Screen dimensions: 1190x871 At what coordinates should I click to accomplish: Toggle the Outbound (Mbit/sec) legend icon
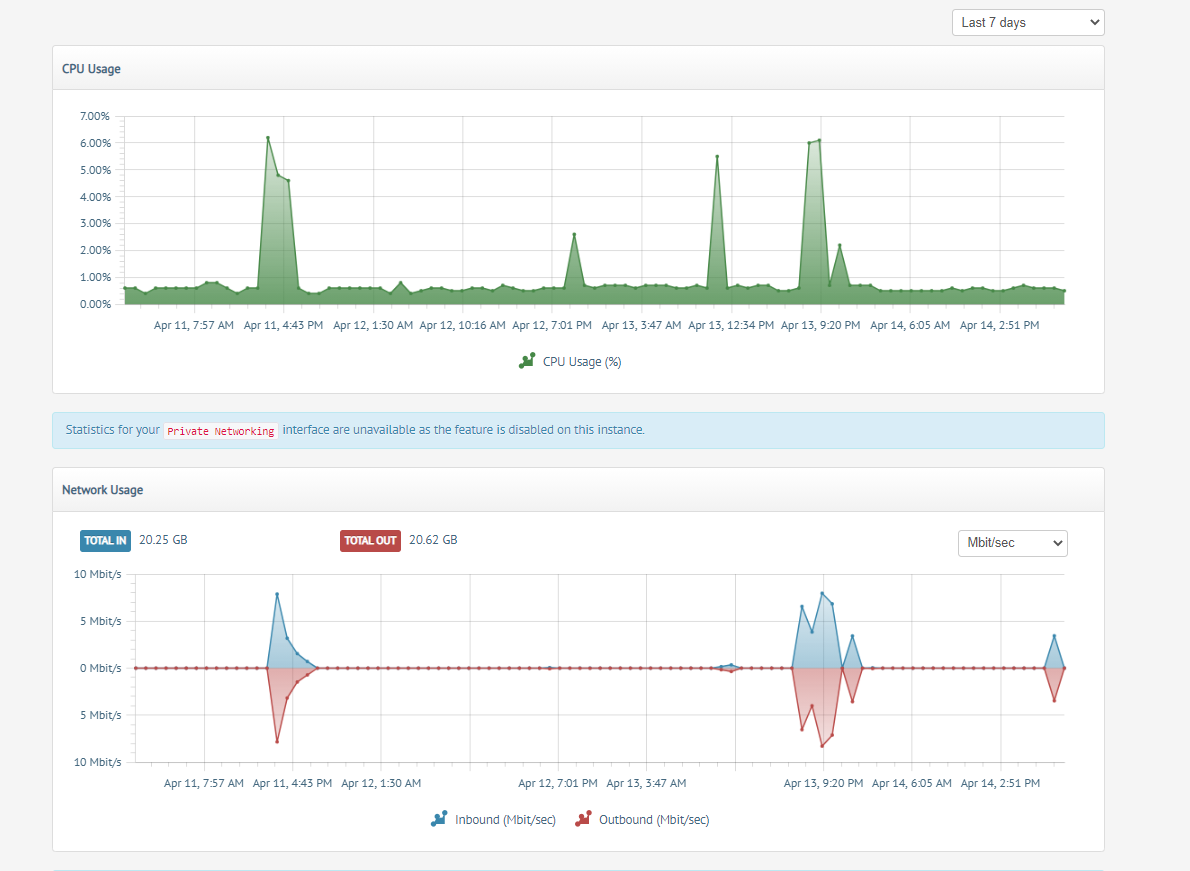pyautogui.click(x=583, y=819)
